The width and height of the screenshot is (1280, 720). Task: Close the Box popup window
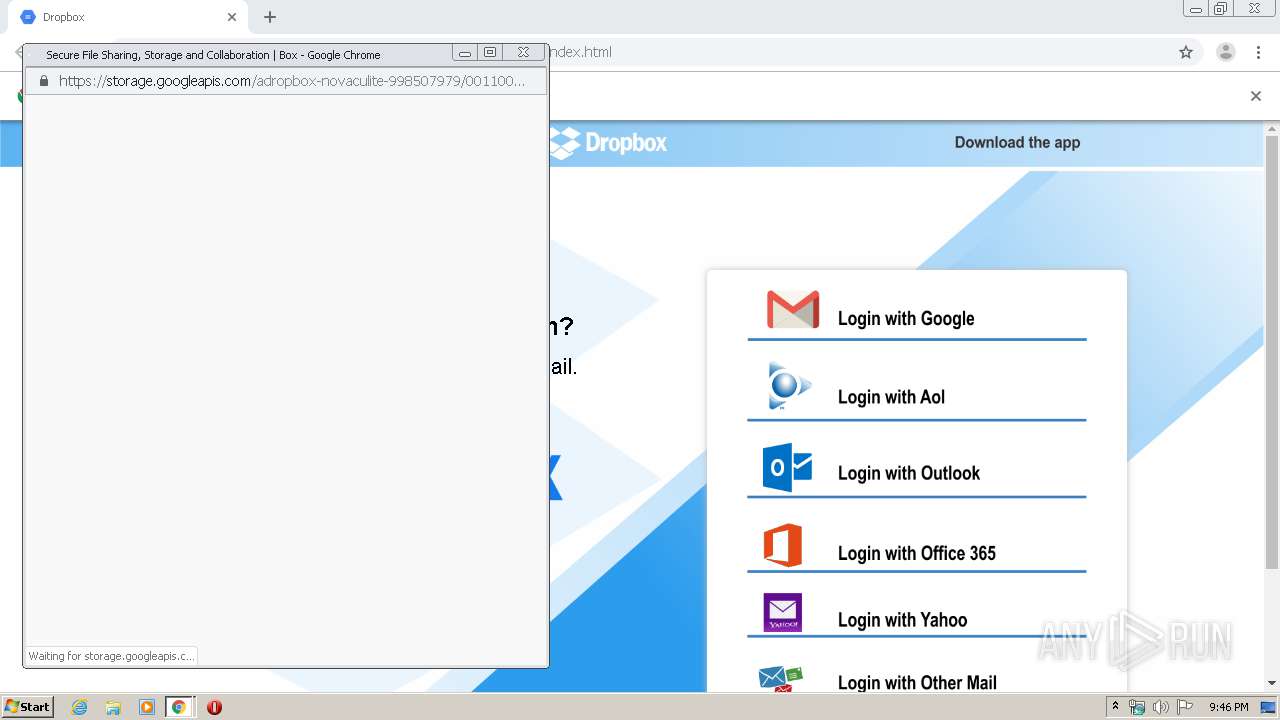pos(523,53)
